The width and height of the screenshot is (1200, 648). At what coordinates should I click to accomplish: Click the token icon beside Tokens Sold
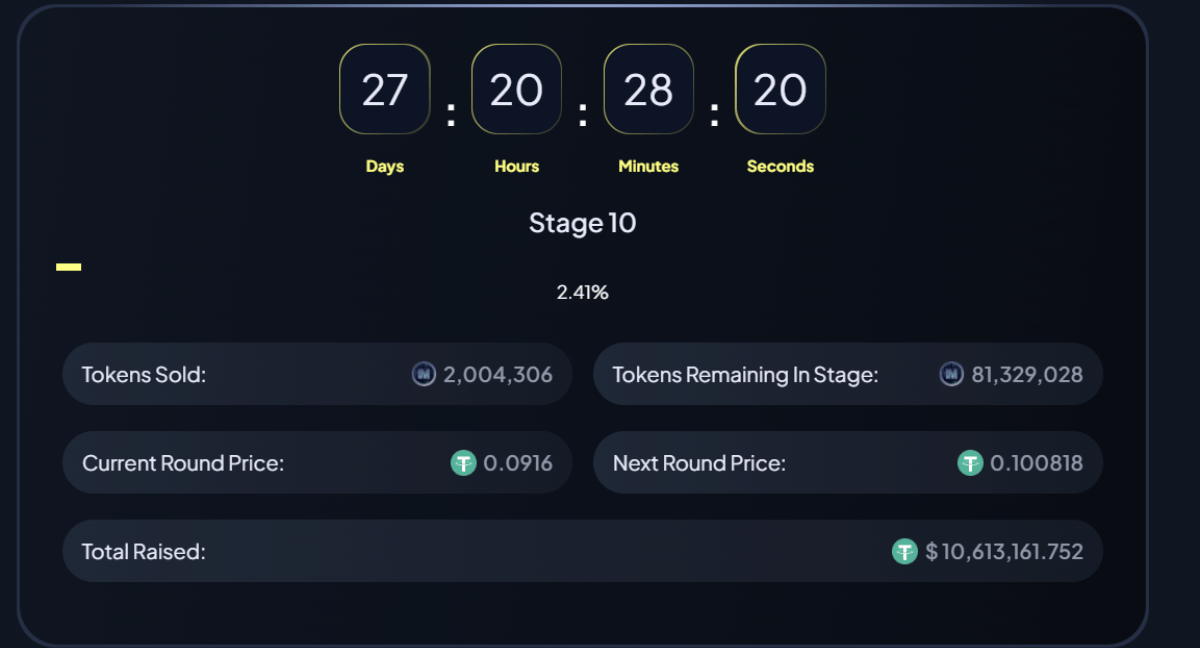[x=424, y=375]
